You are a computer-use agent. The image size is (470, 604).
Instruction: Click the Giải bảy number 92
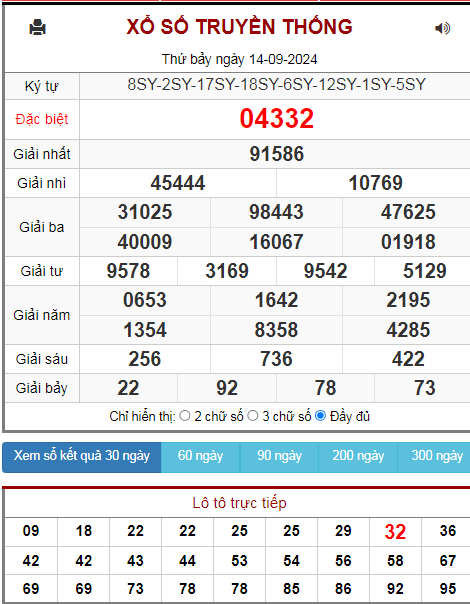point(227,388)
